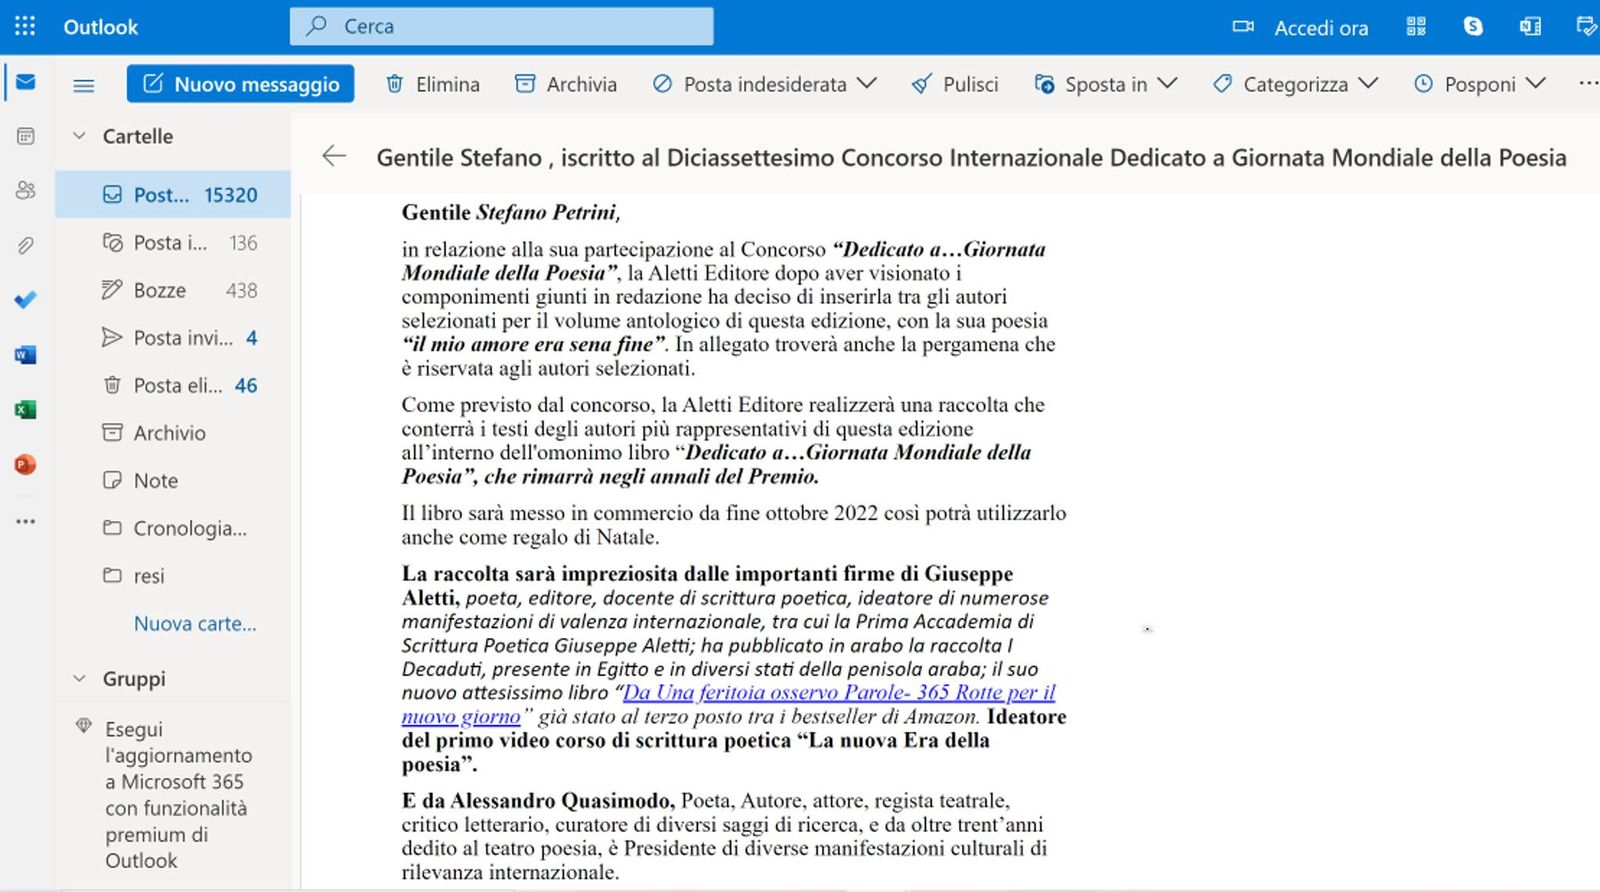Image resolution: width=1600 pixels, height=892 pixels.
Task: Toggle the hamburger navigation pane button
Action: (84, 85)
